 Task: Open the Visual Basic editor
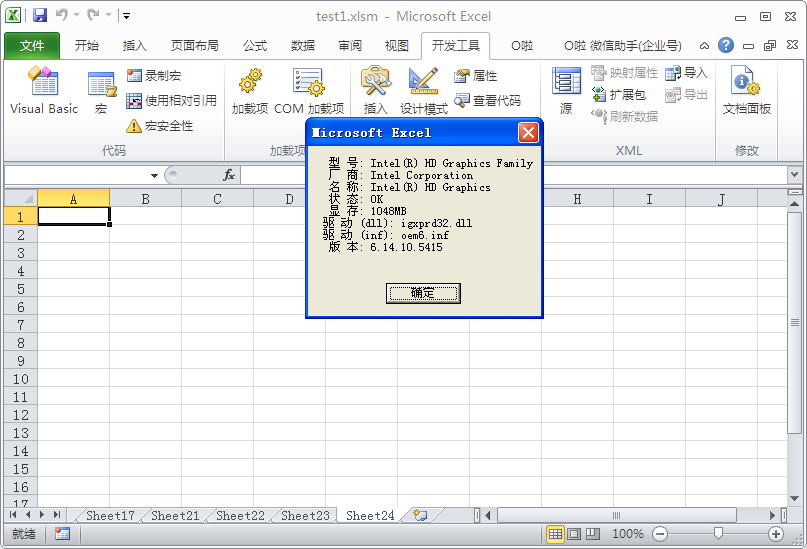click(x=44, y=90)
